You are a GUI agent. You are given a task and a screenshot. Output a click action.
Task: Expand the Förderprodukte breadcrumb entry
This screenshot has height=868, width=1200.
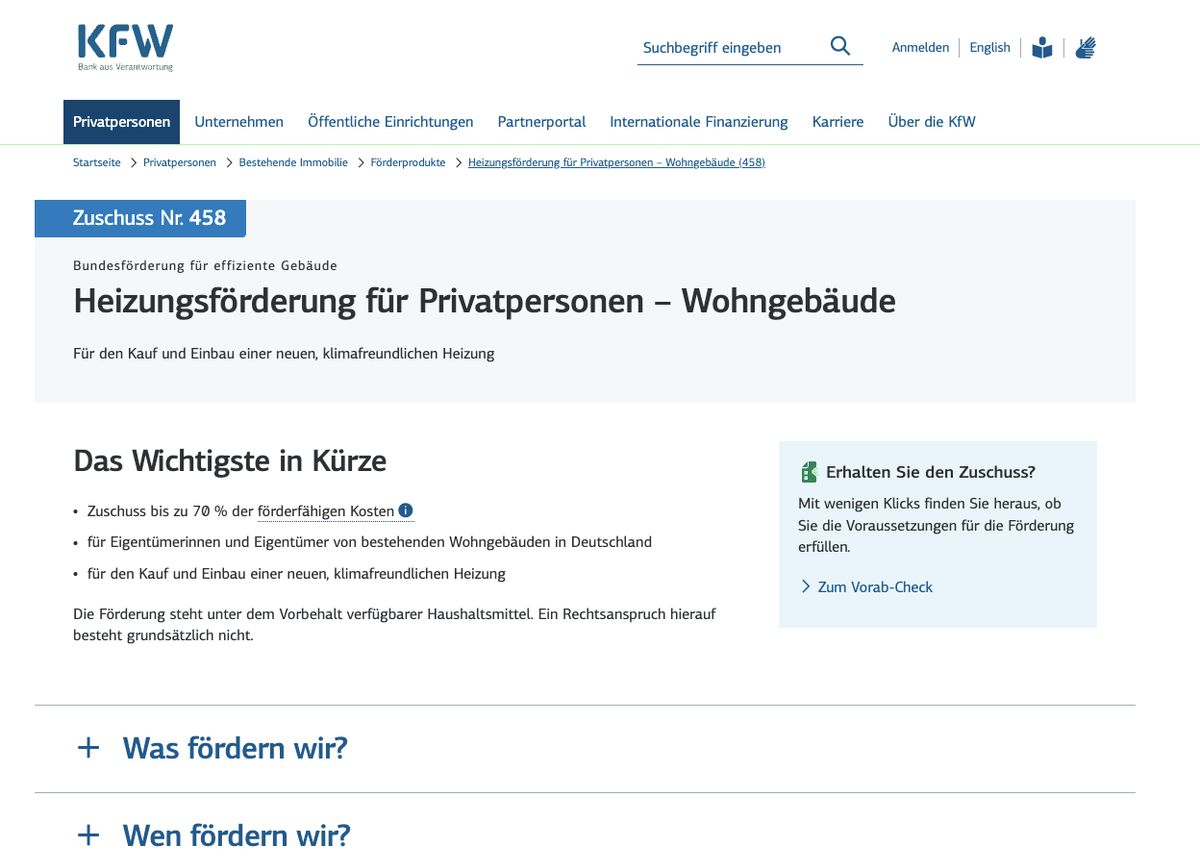pyautogui.click(x=408, y=162)
